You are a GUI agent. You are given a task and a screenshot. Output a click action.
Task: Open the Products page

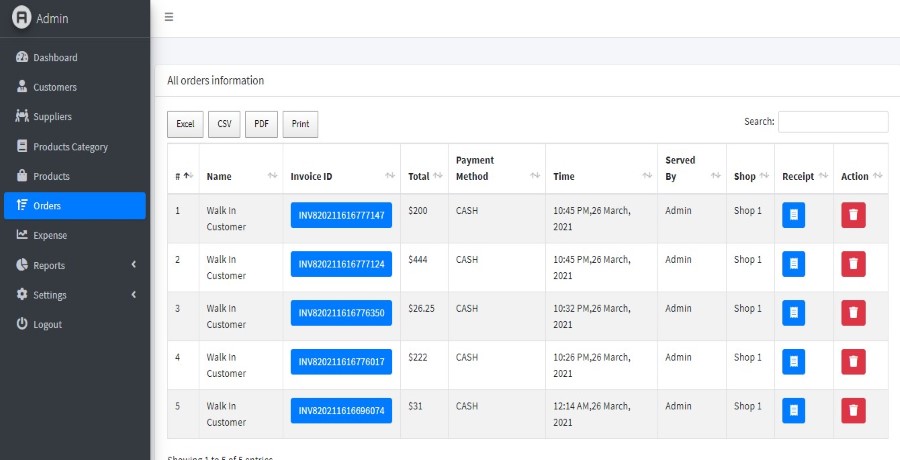tap(75, 176)
